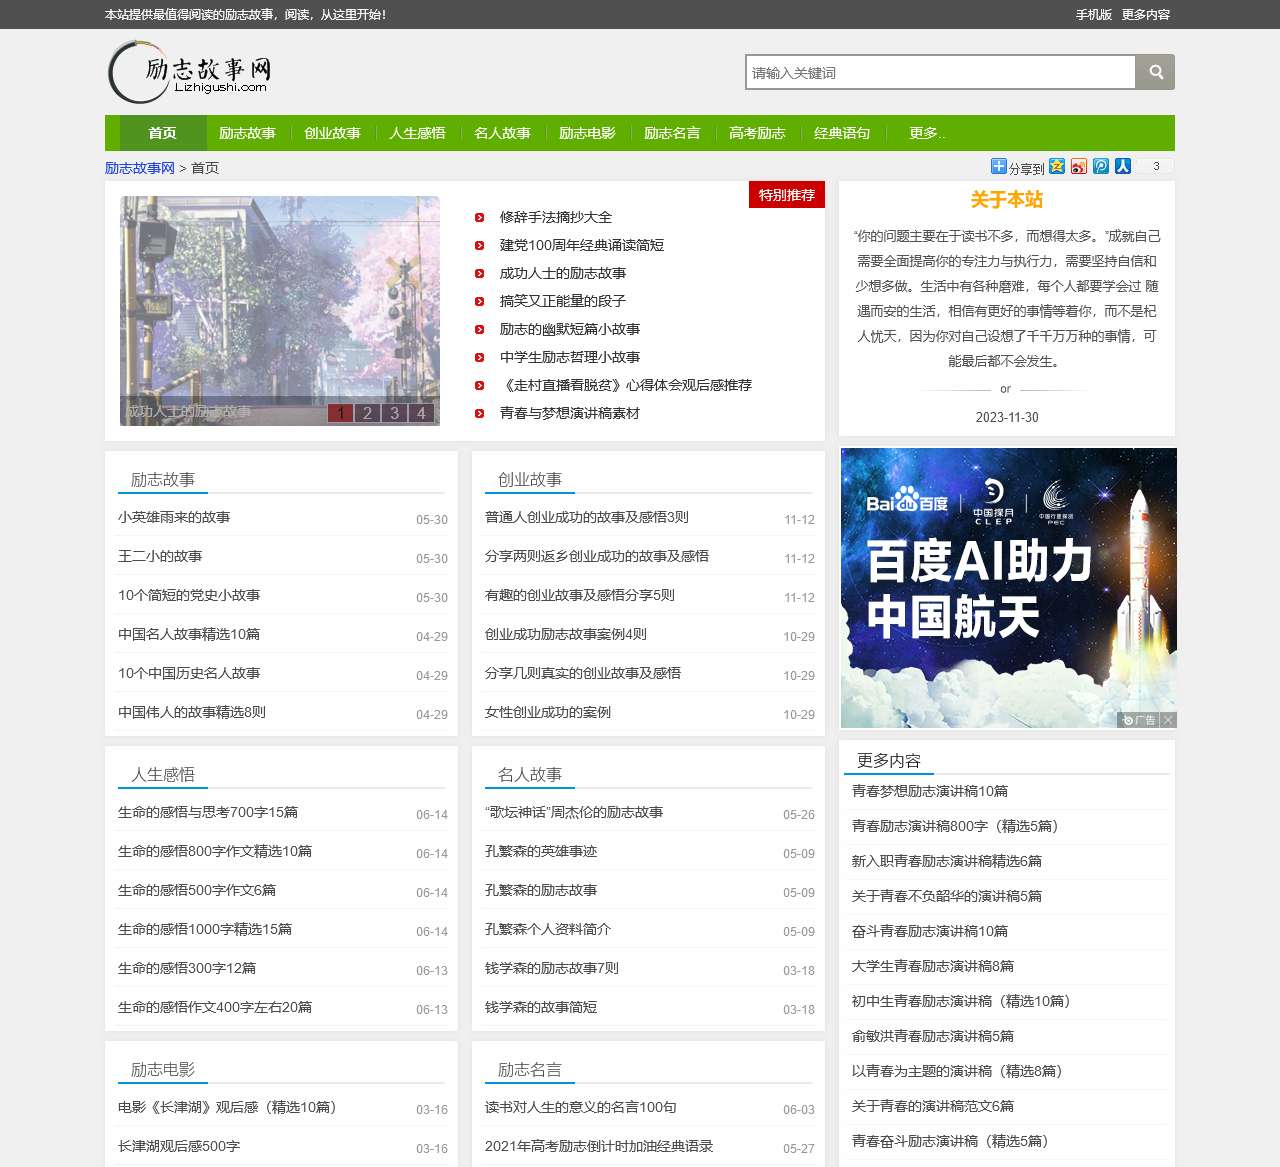Open 青春梦想励志演讲稿10篇 in sidebar
This screenshot has width=1280, height=1167.
(x=930, y=791)
